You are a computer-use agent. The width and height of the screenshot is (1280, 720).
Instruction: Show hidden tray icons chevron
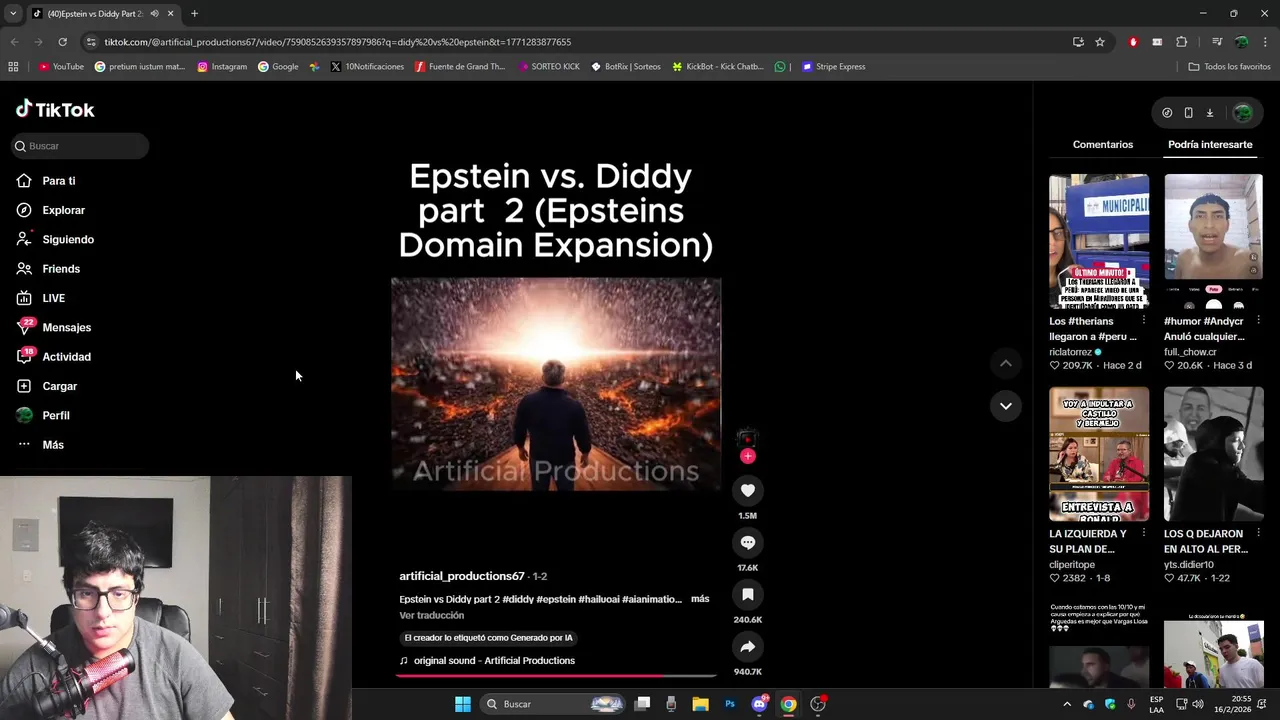coord(1066,704)
